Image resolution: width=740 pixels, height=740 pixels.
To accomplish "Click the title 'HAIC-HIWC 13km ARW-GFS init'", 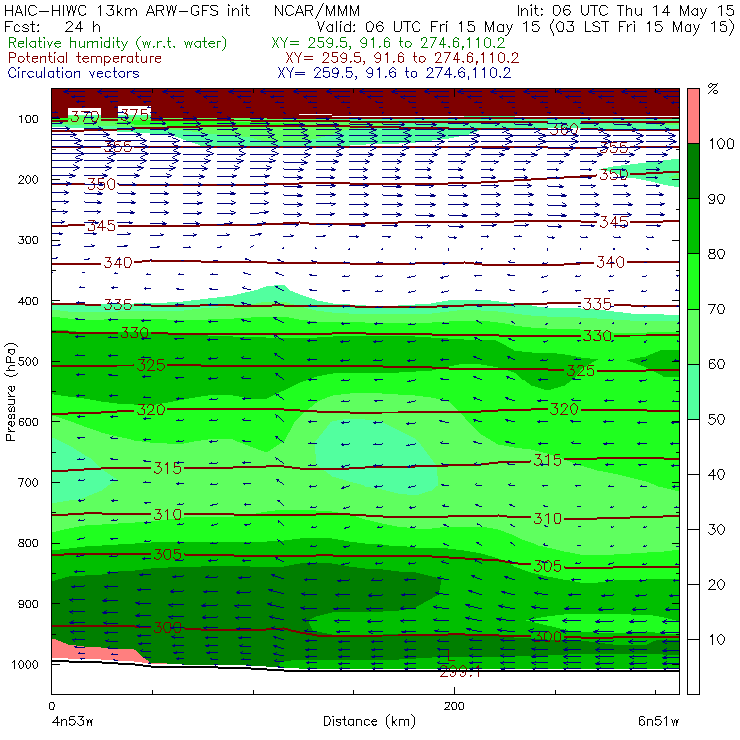I will 126,11.
